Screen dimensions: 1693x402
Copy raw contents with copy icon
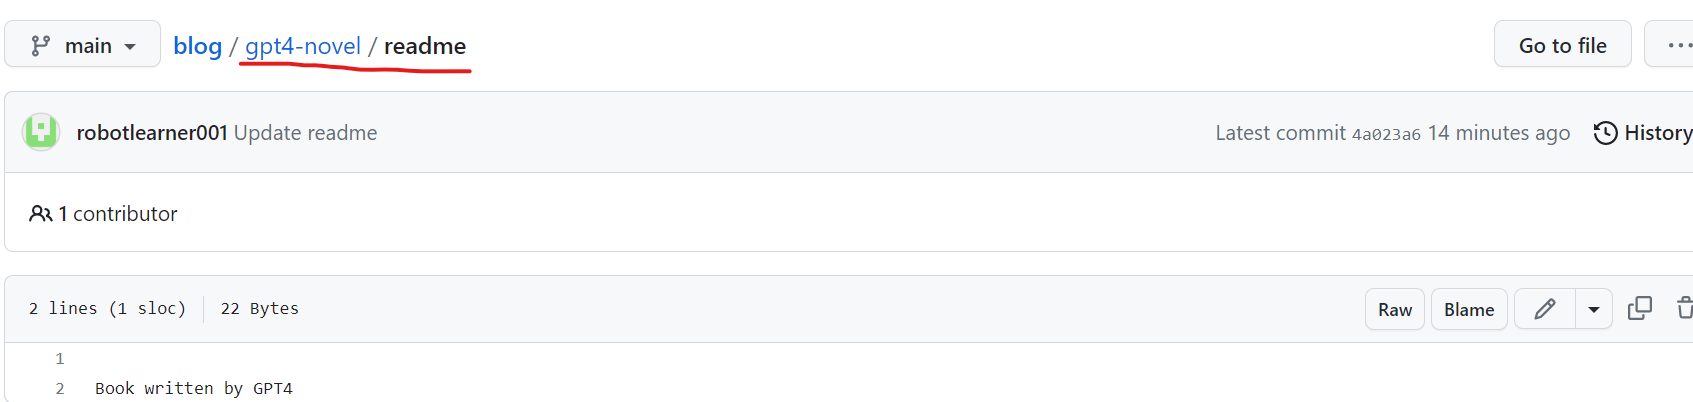click(x=1640, y=309)
